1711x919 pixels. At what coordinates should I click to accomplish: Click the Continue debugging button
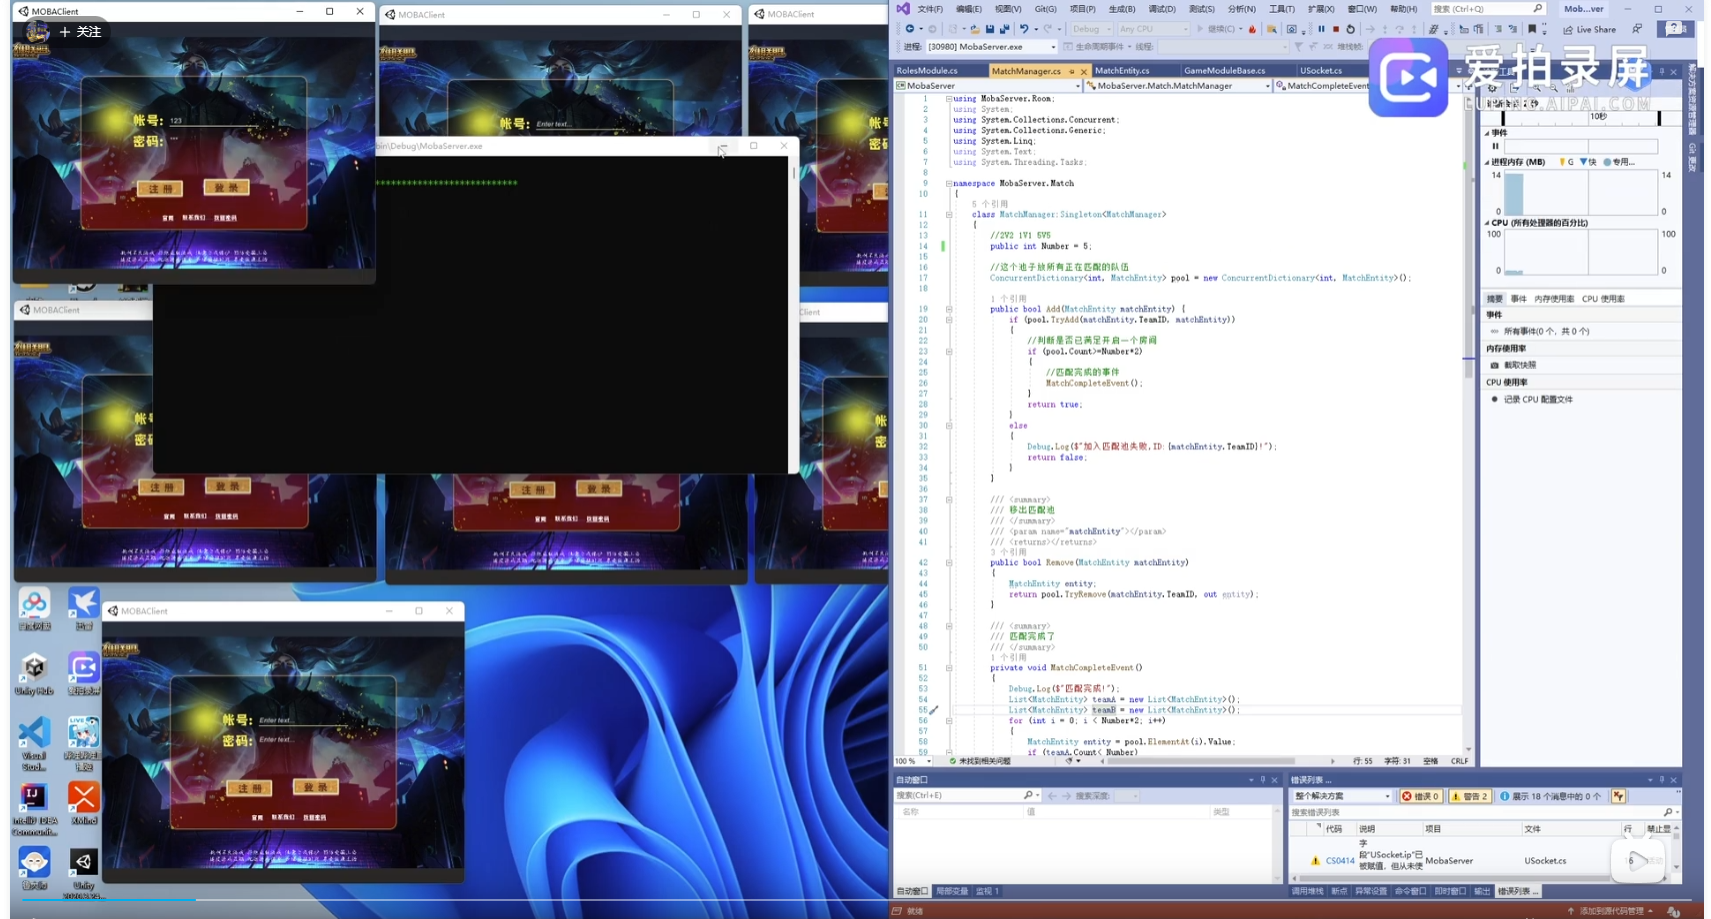click(1216, 29)
